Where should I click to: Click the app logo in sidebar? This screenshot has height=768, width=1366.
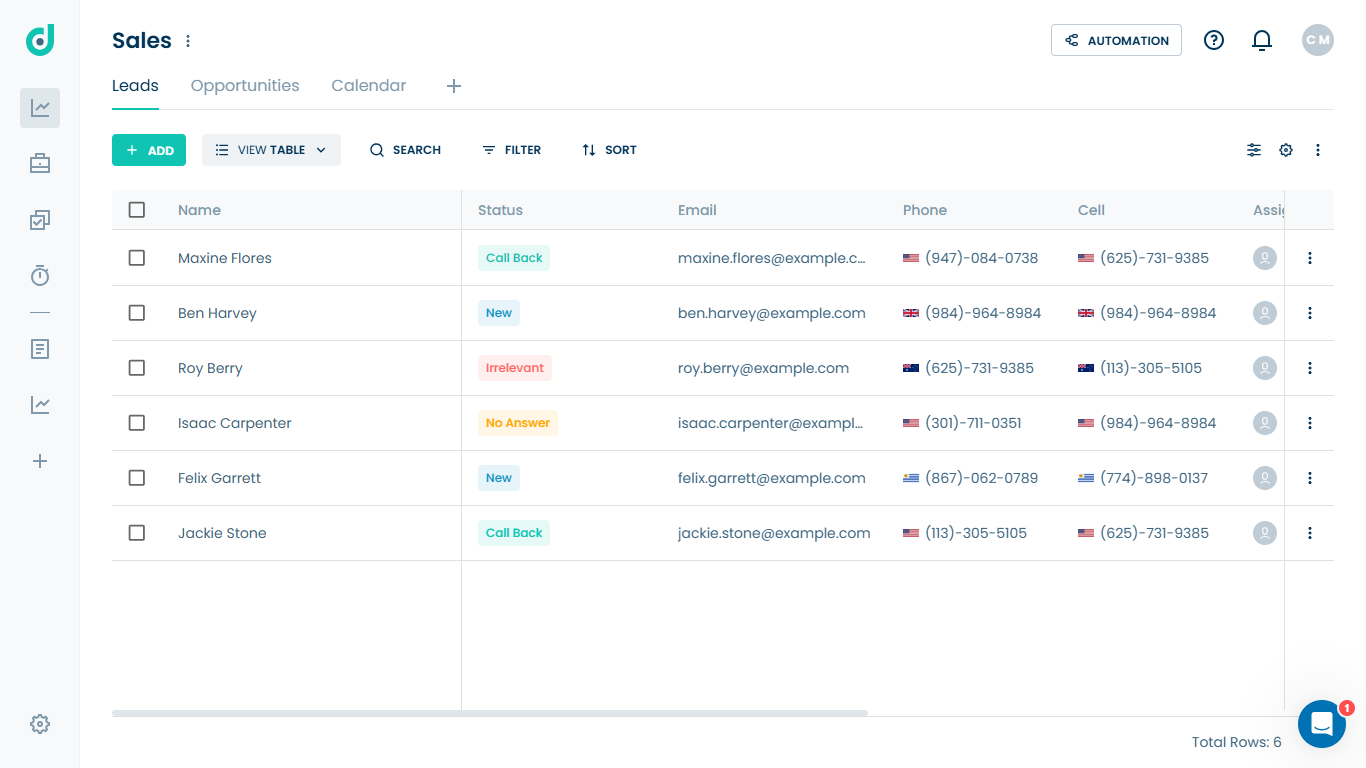pos(40,40)
